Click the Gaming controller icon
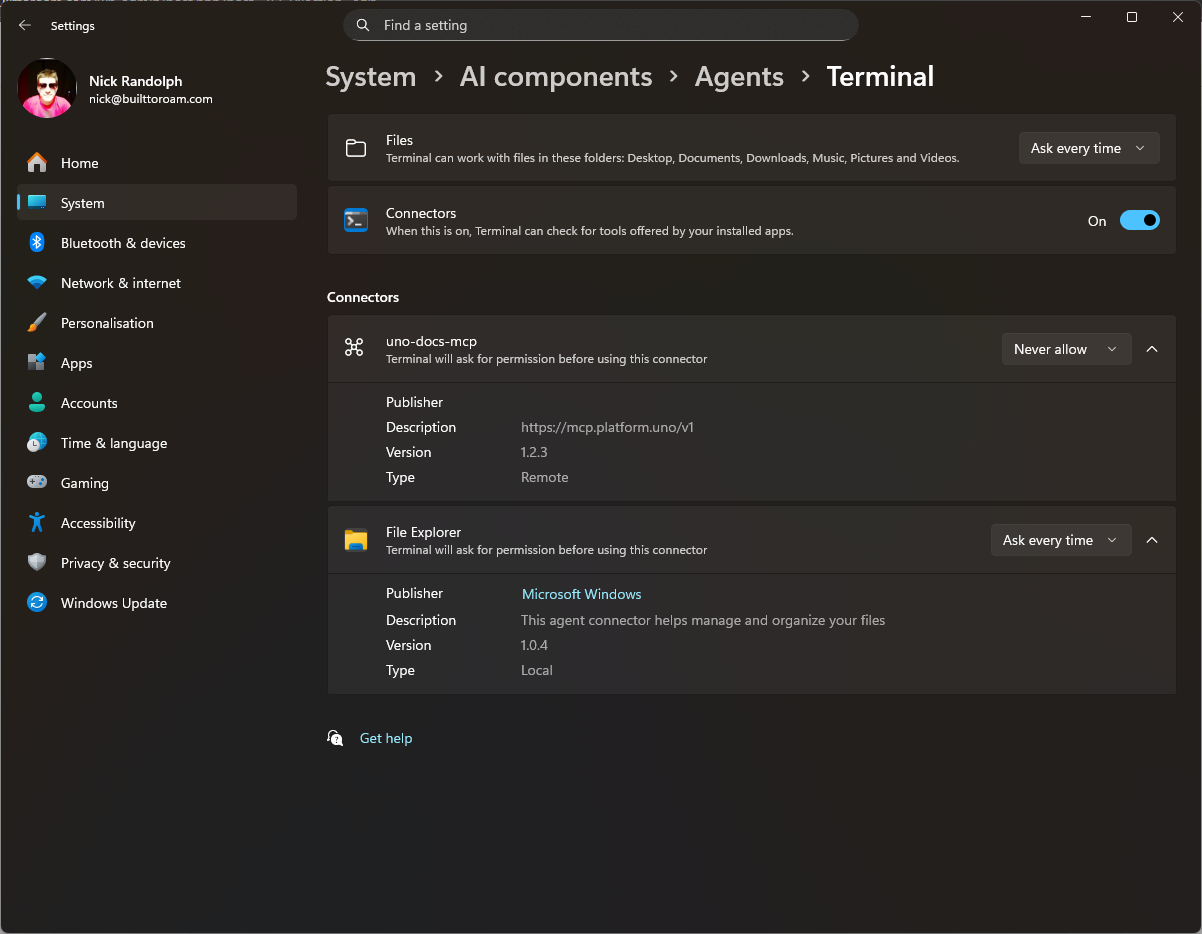The image size is (1202, 934). (x=37, y=483)
